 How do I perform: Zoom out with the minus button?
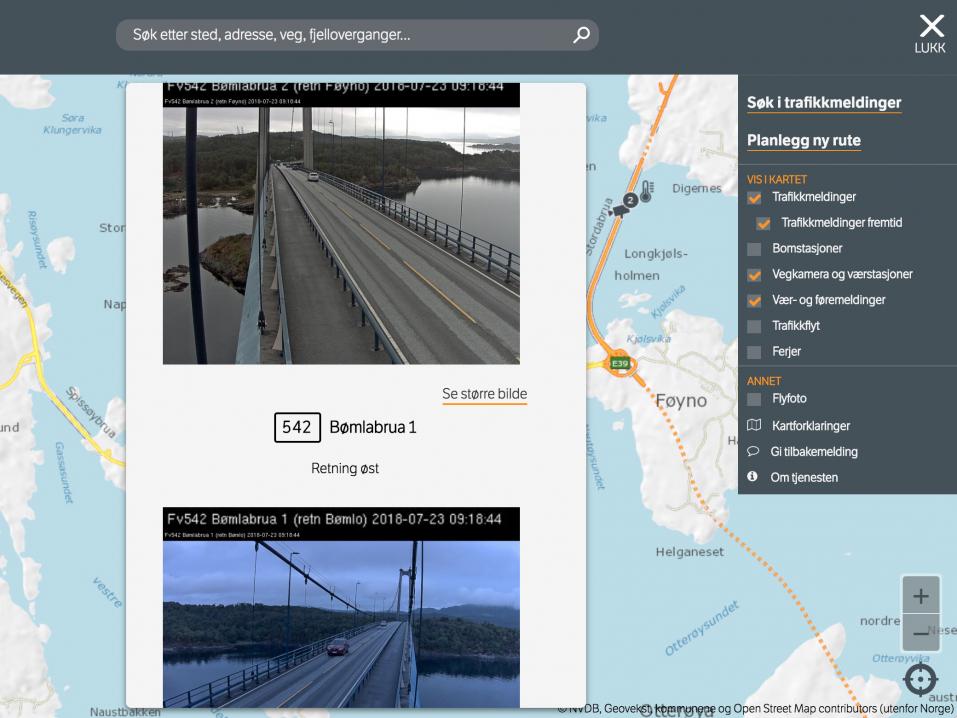coord(920,634)
